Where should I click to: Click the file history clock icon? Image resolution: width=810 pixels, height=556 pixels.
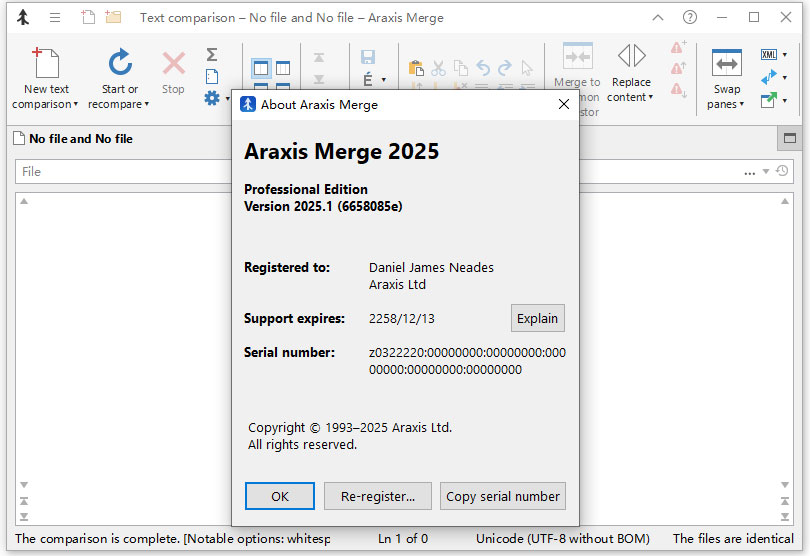(782, 171)
